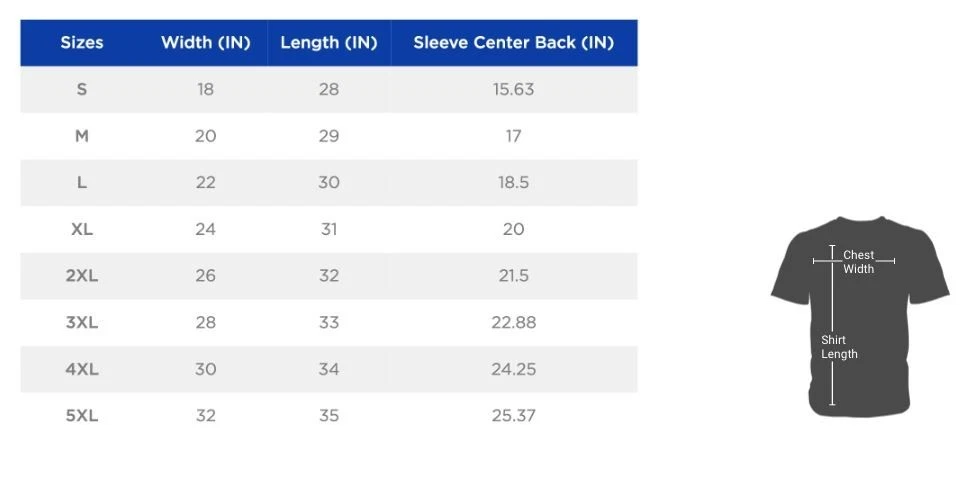This screenshot has height=480, width=968.
Task: Click the 15.63 sleeve value for size S
Action: [513, 89]
